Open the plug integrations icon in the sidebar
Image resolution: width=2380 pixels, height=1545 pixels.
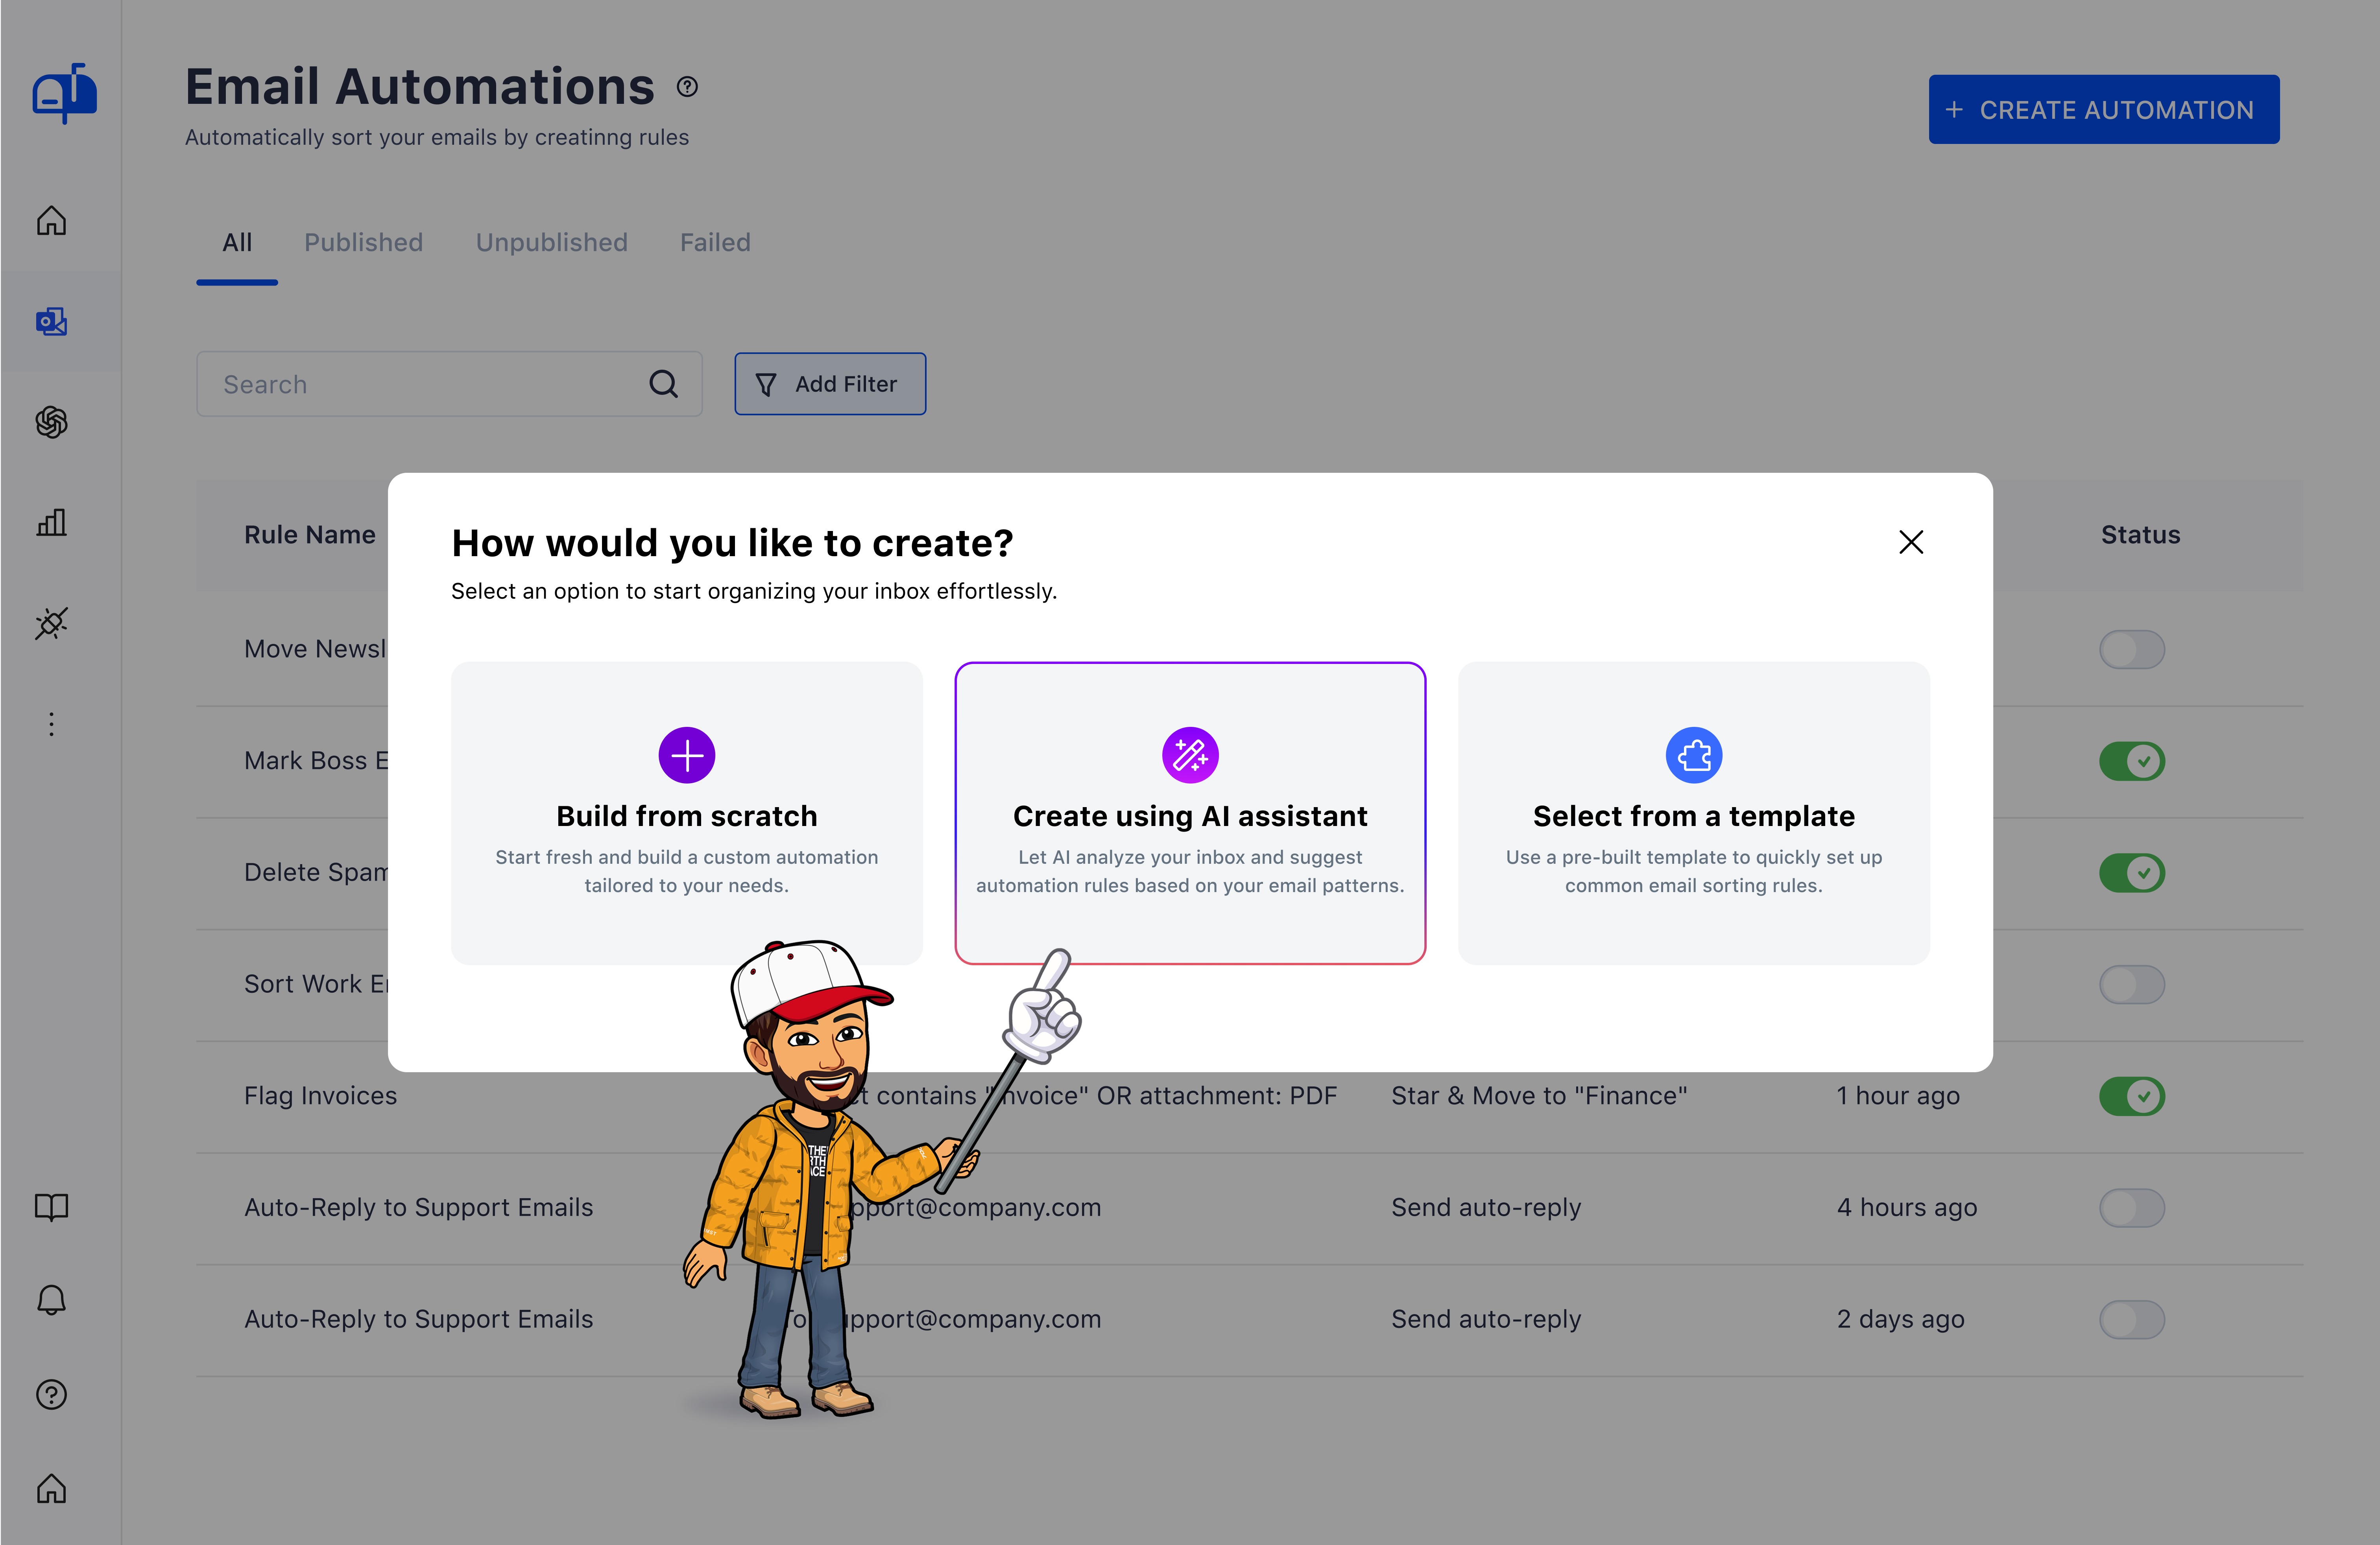[52, 623]
